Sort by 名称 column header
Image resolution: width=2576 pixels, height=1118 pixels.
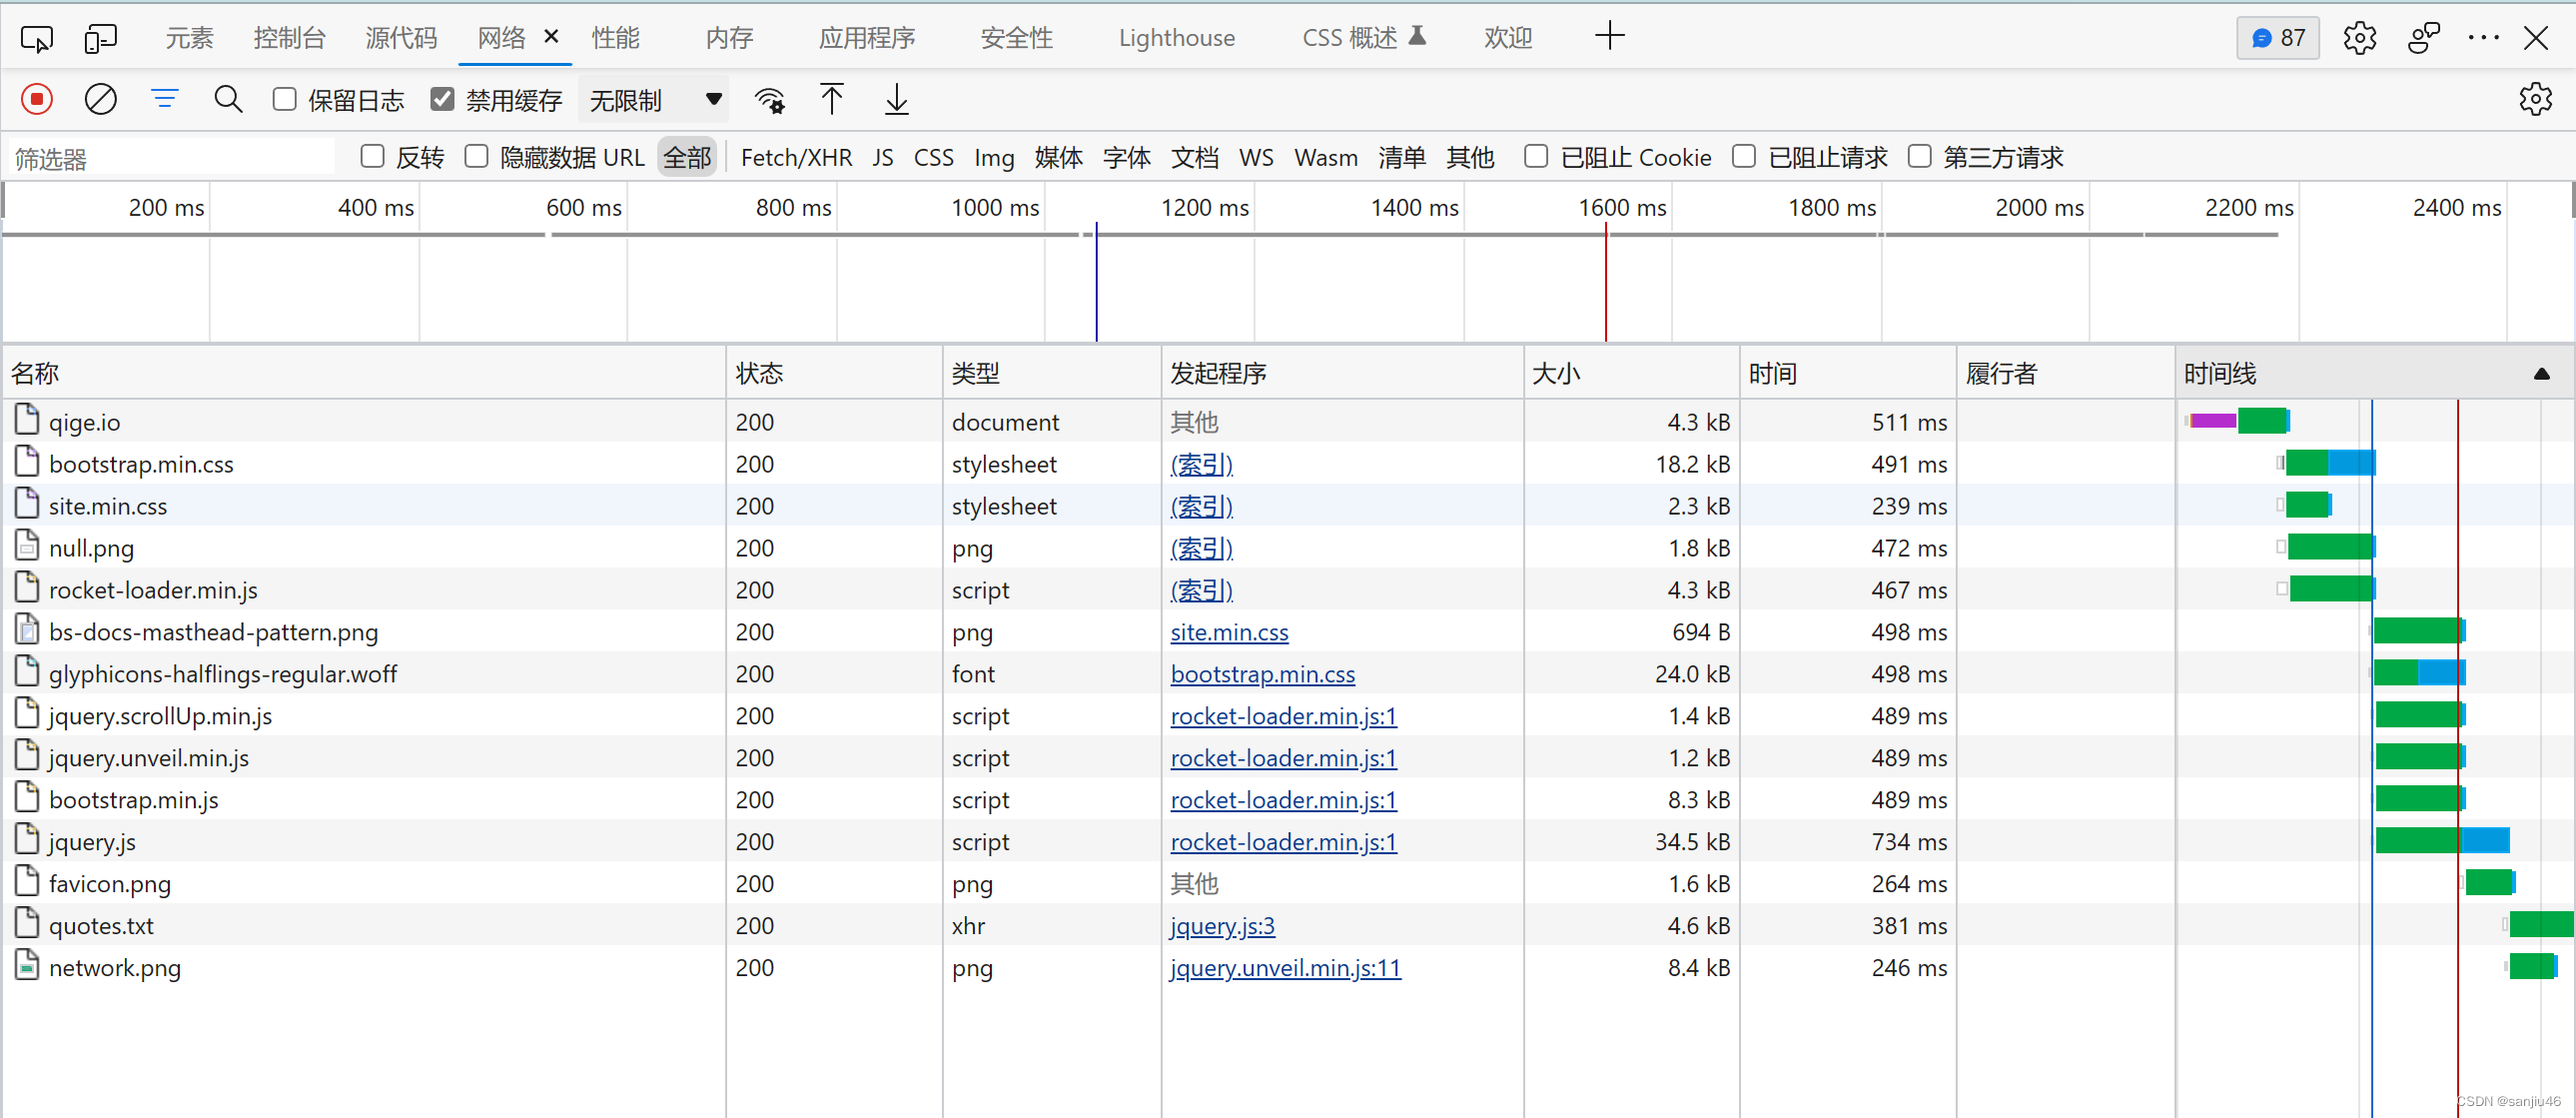pos(364,373)
